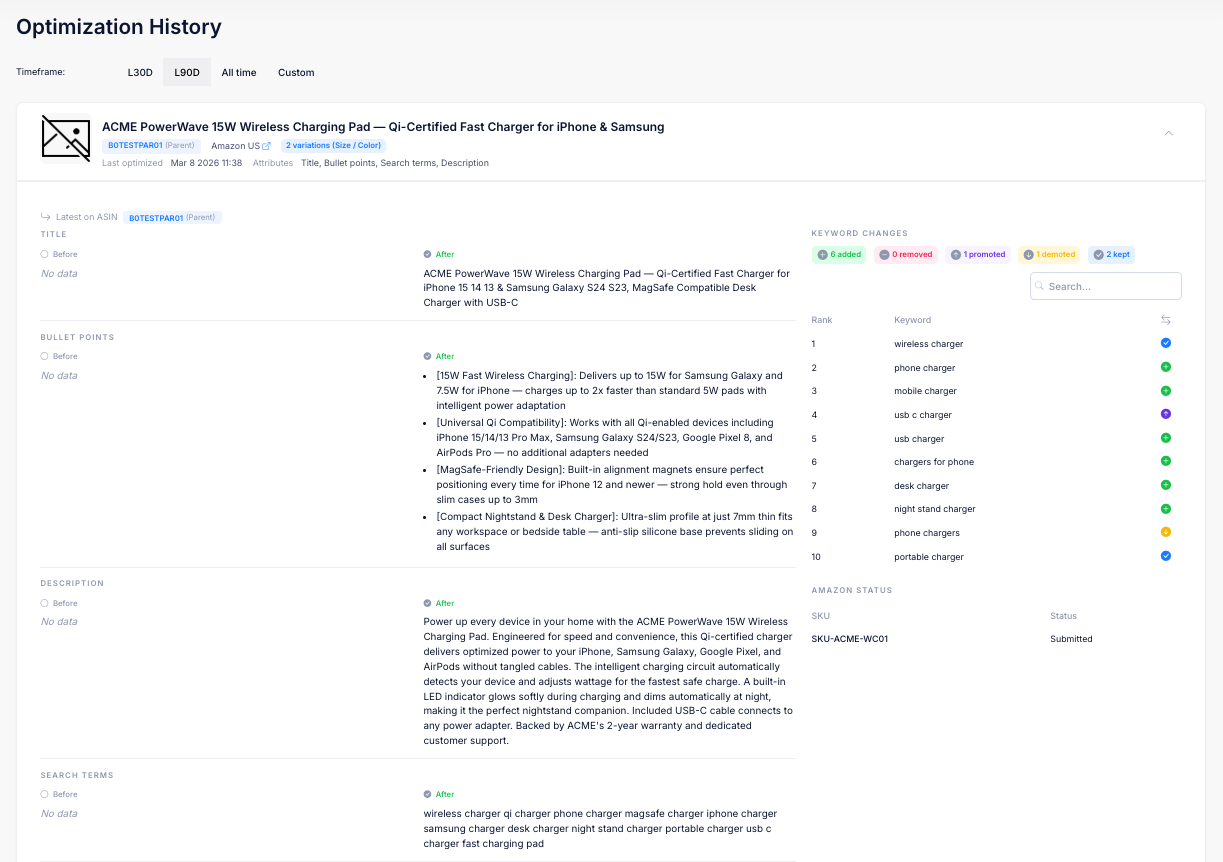1223x862 pixels.
Task: Click the yellow demoted icon beside "phone chargers"
Action: pyautogui.click(x=1165, y=532)
